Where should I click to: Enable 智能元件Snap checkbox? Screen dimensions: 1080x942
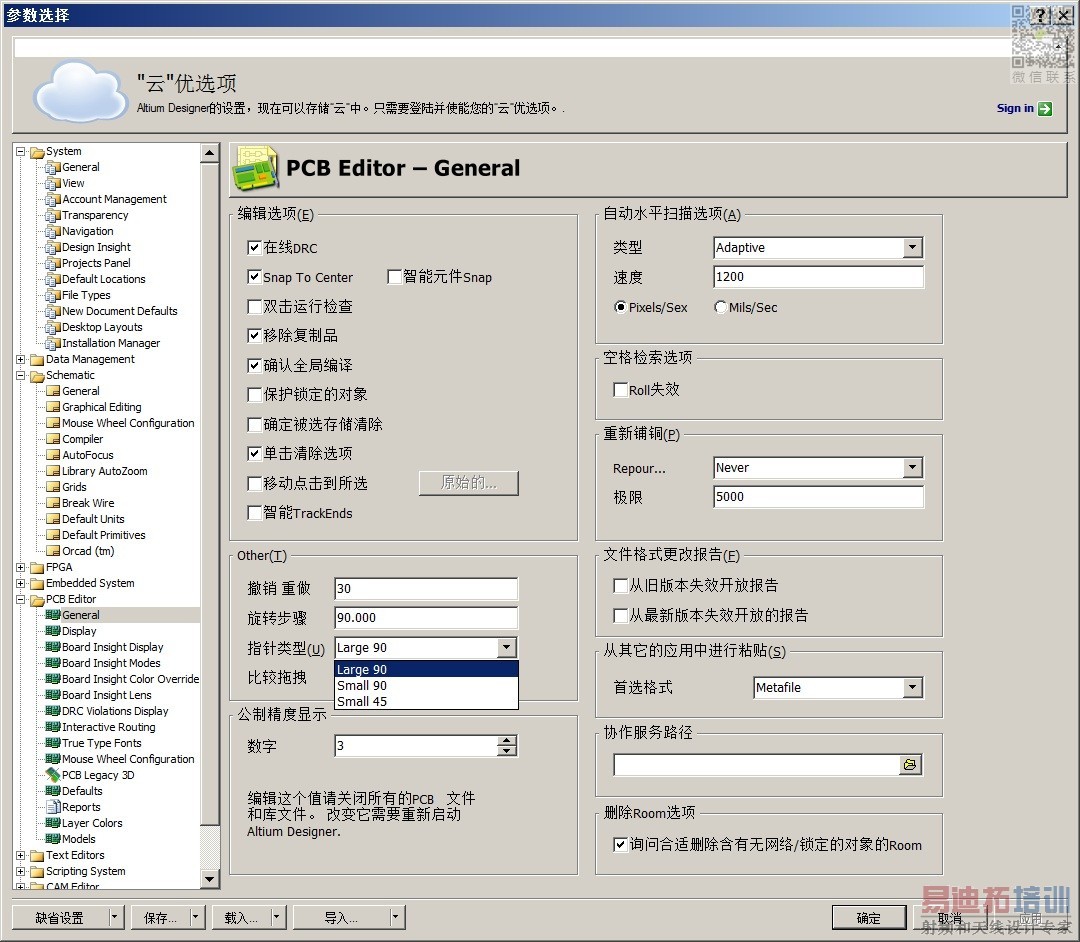click(x=395, y=277)
